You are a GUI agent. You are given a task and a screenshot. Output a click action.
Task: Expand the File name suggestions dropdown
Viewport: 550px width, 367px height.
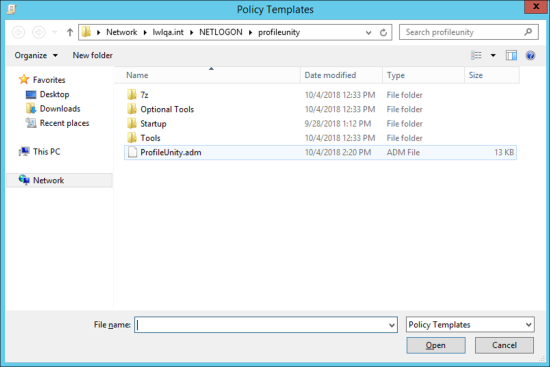pos(392,325)
